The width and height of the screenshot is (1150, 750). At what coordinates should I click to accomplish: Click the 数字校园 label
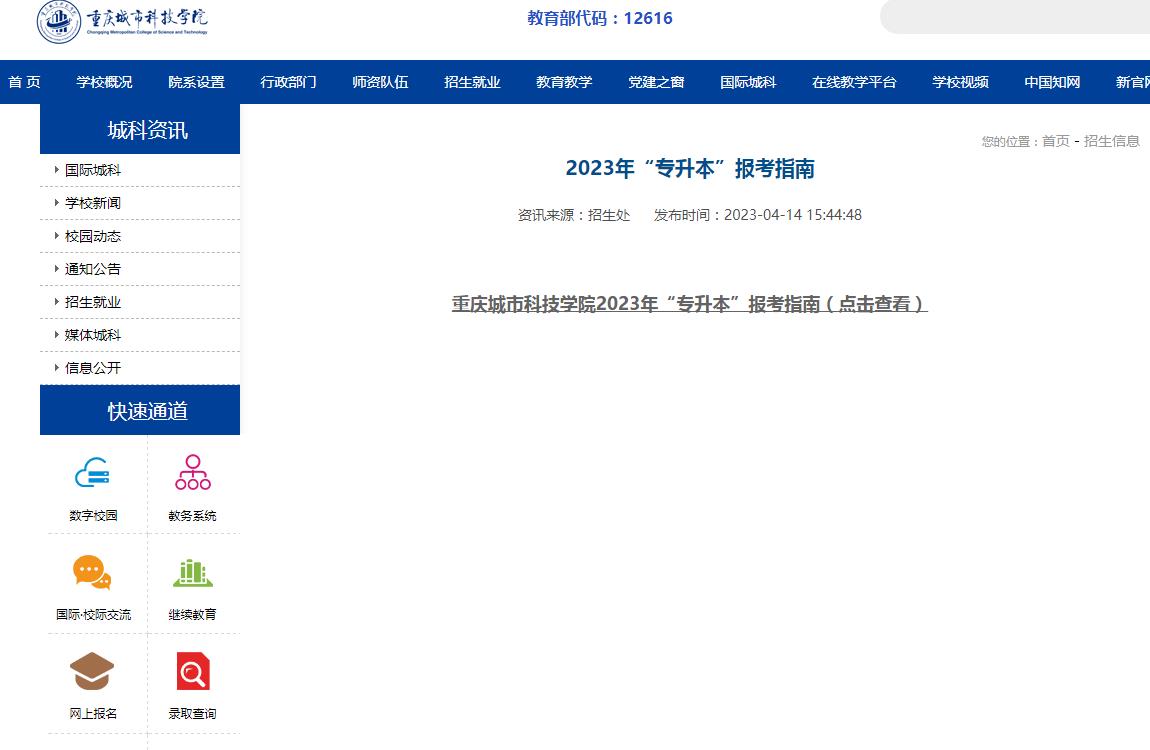[93, 515]
